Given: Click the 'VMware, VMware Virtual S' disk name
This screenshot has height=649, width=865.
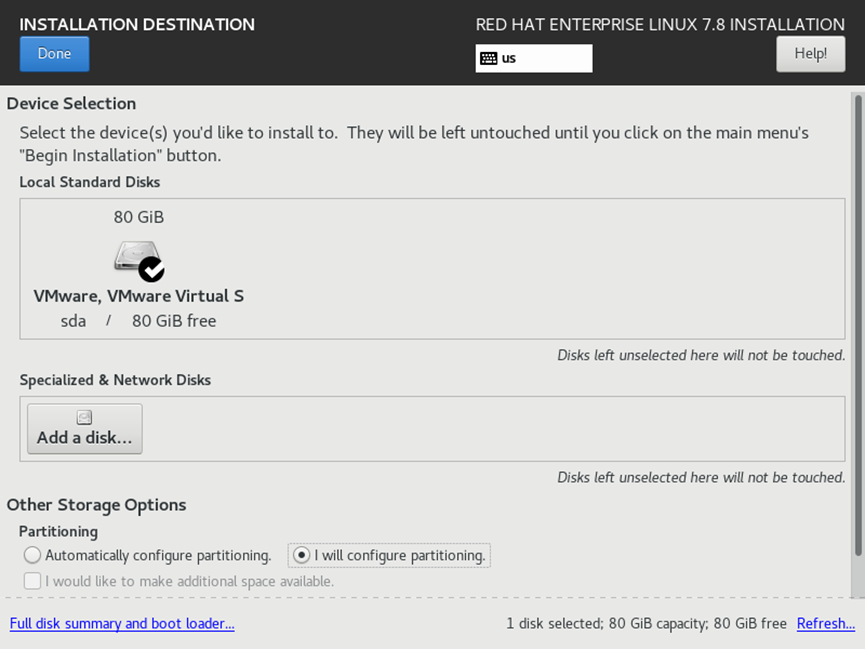Looking at the screenshot, I should tap(139, 296).
